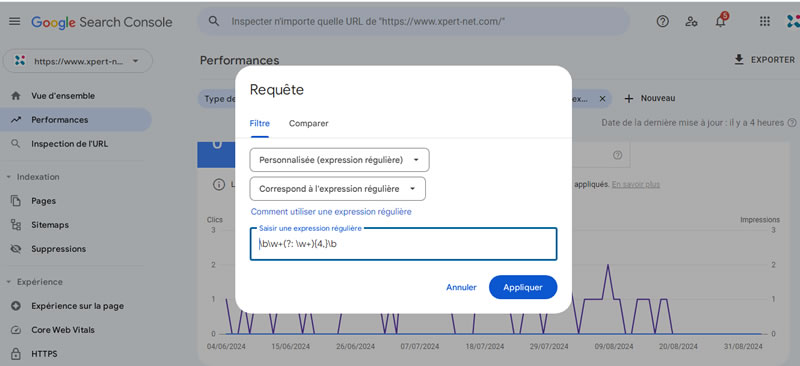This screenshot has width=800, height=366.
Task: Click the Type de filter chip
Action: pos(217,99)
